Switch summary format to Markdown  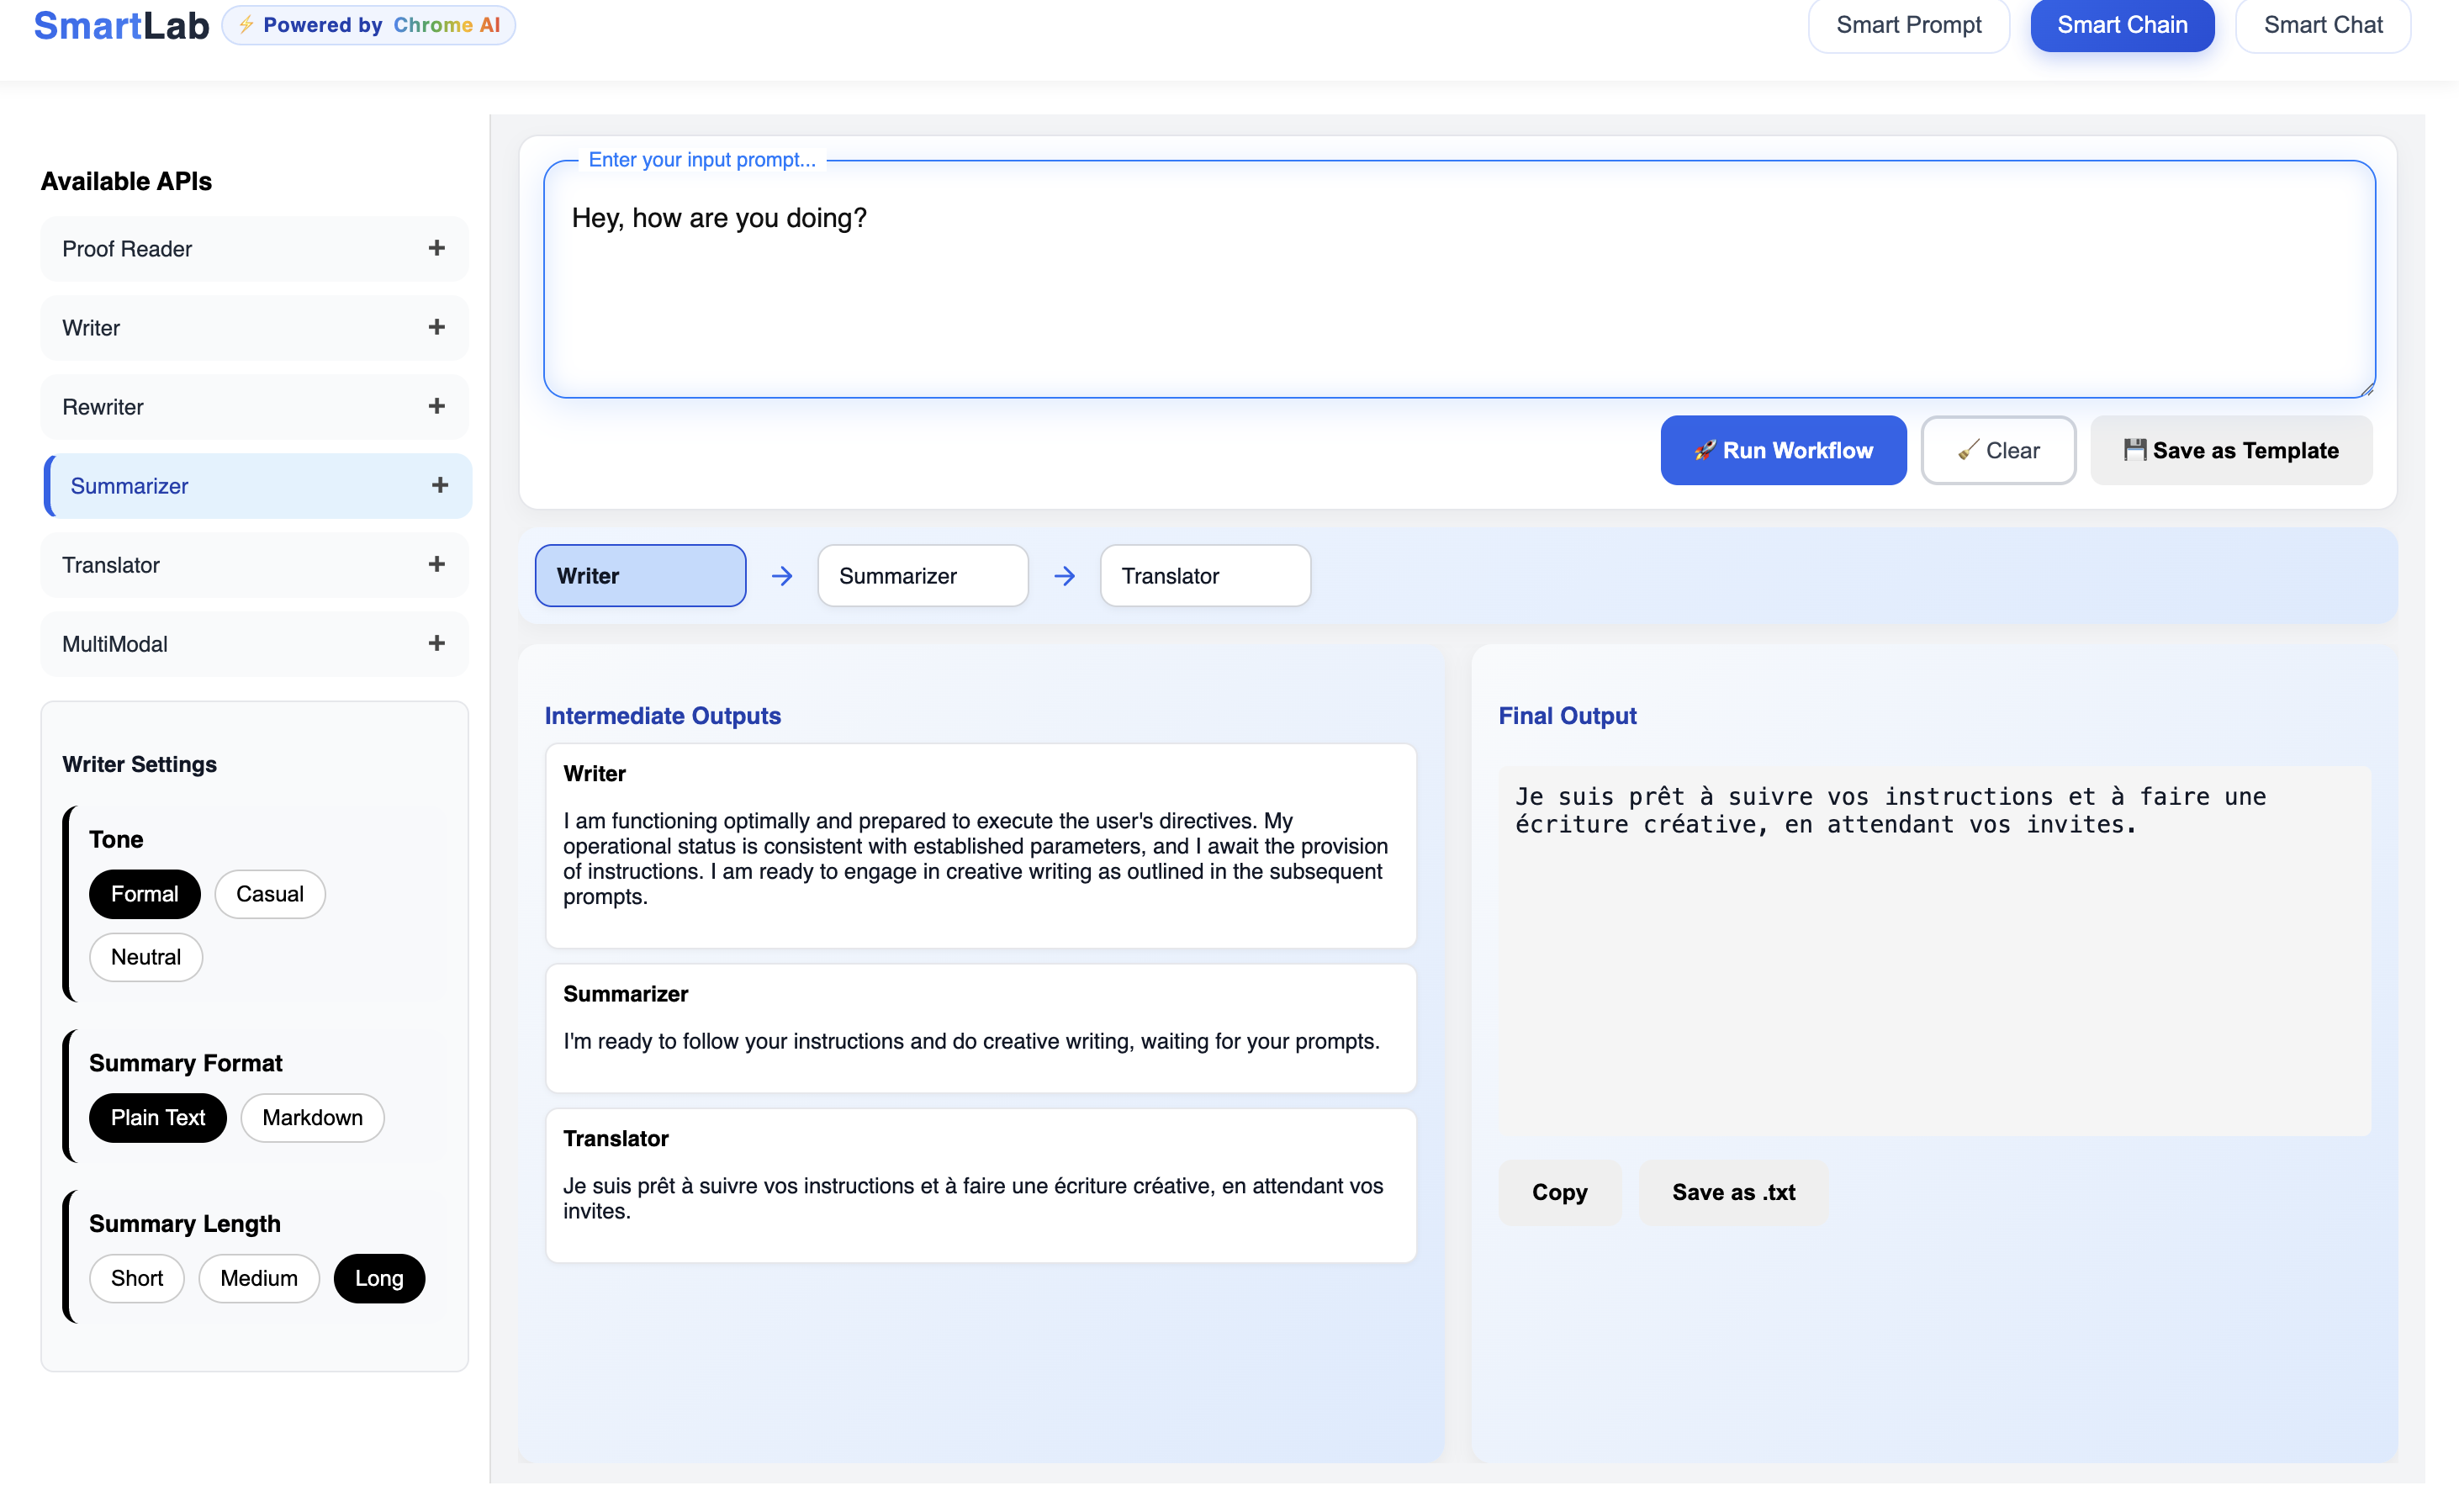coord(312,1117)
